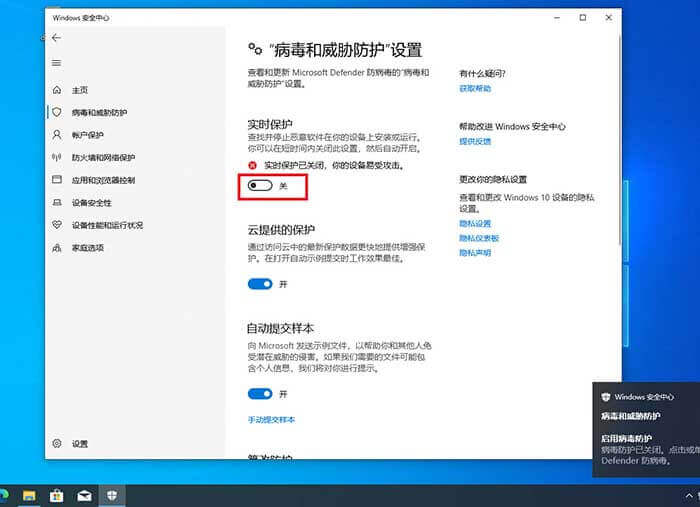Click 获取帮助 link
This screenshot has height=507, width=700.
[475, 89]
